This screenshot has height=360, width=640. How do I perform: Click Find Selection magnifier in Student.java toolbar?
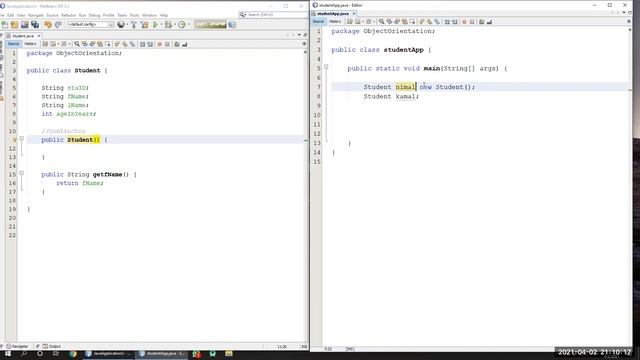pos(77,44)
